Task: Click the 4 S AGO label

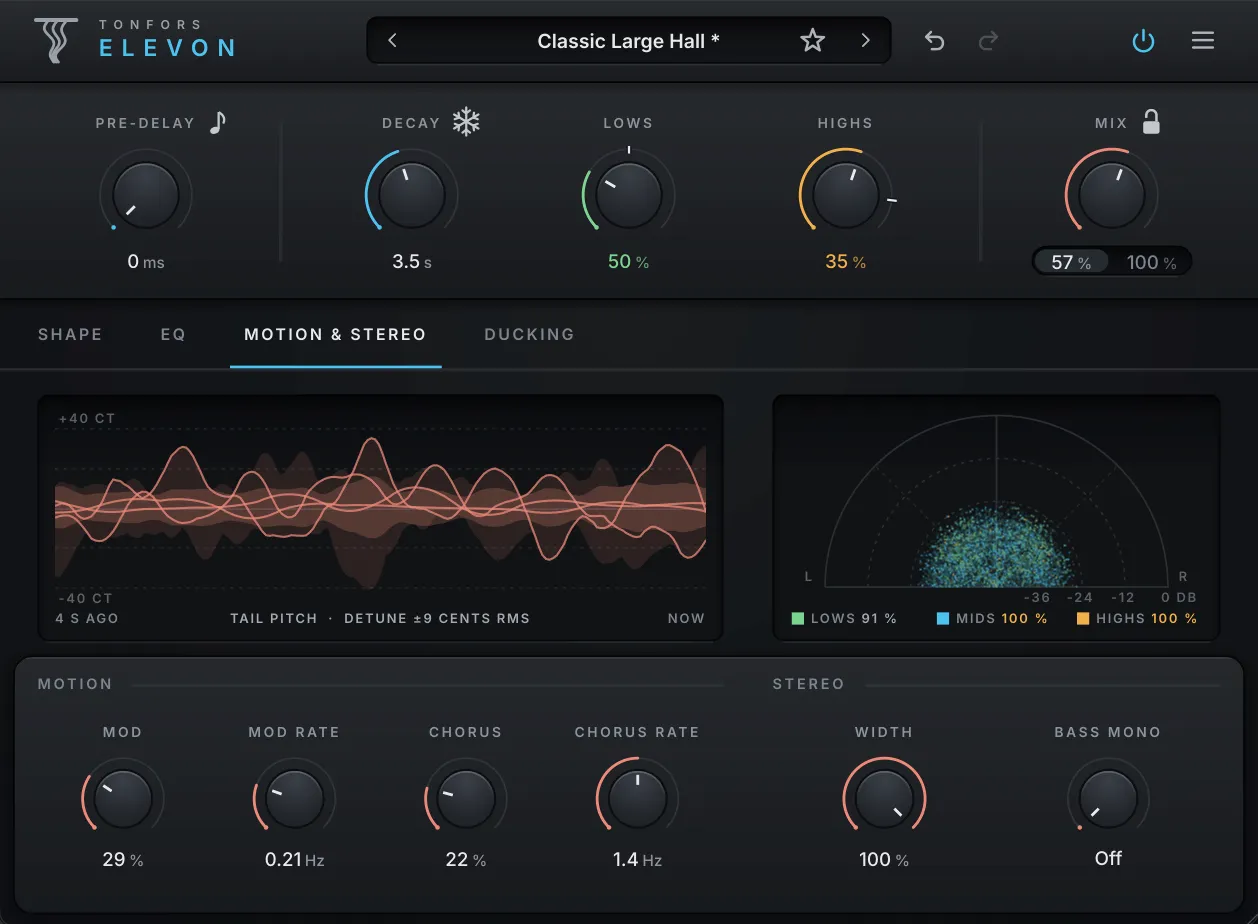Action: coord(87,618)
